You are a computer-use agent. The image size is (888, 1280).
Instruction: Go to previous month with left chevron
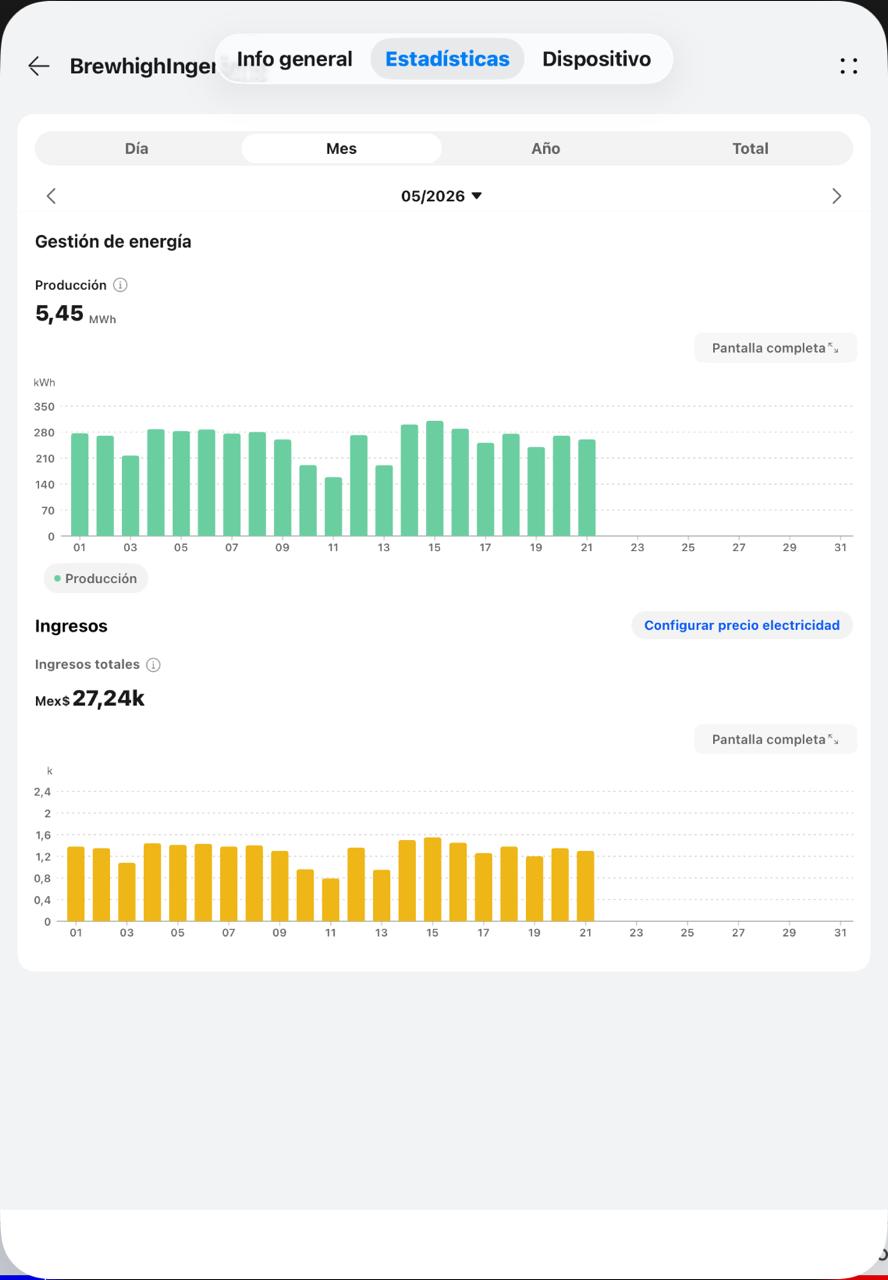[51, 196]
